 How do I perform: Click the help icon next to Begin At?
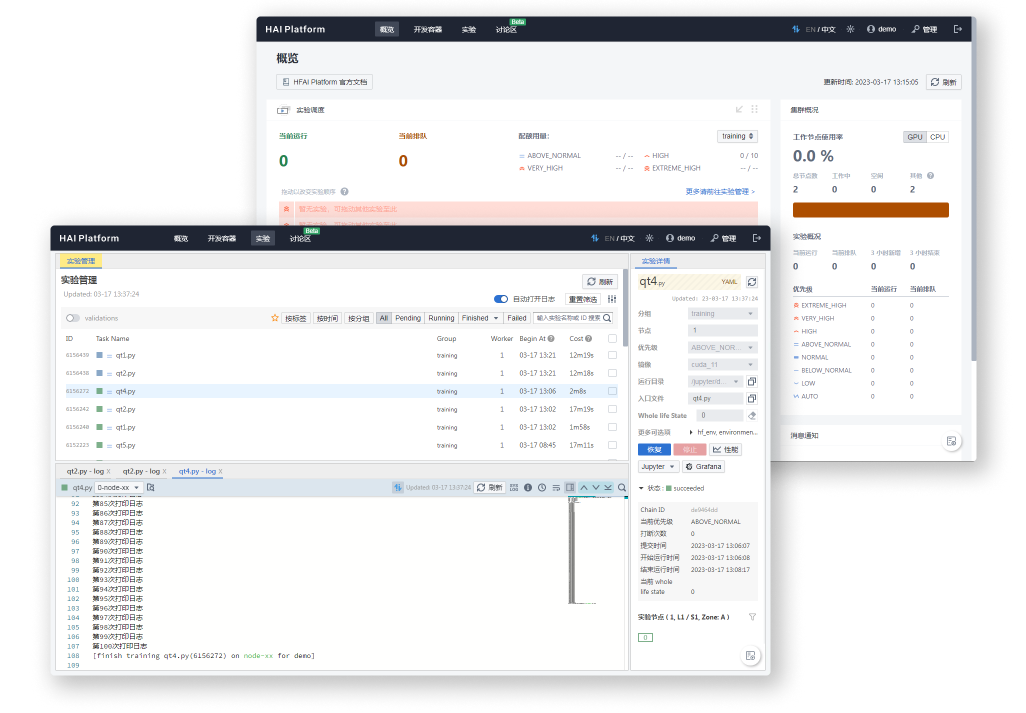[x=551, y=338]
